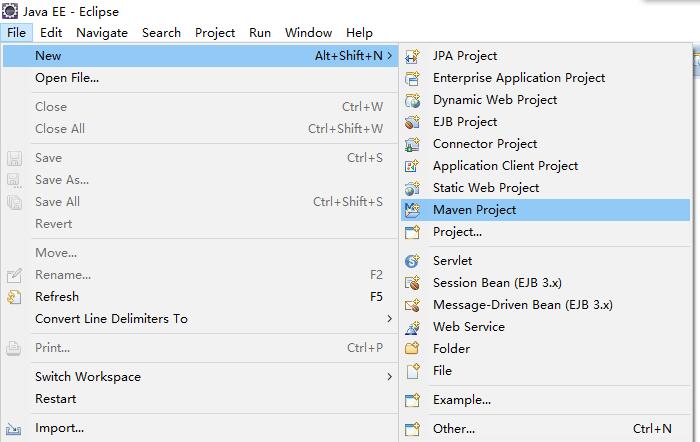Open the Navigate menu
This screenshot has height=442, width=700.
click(102, 33)
